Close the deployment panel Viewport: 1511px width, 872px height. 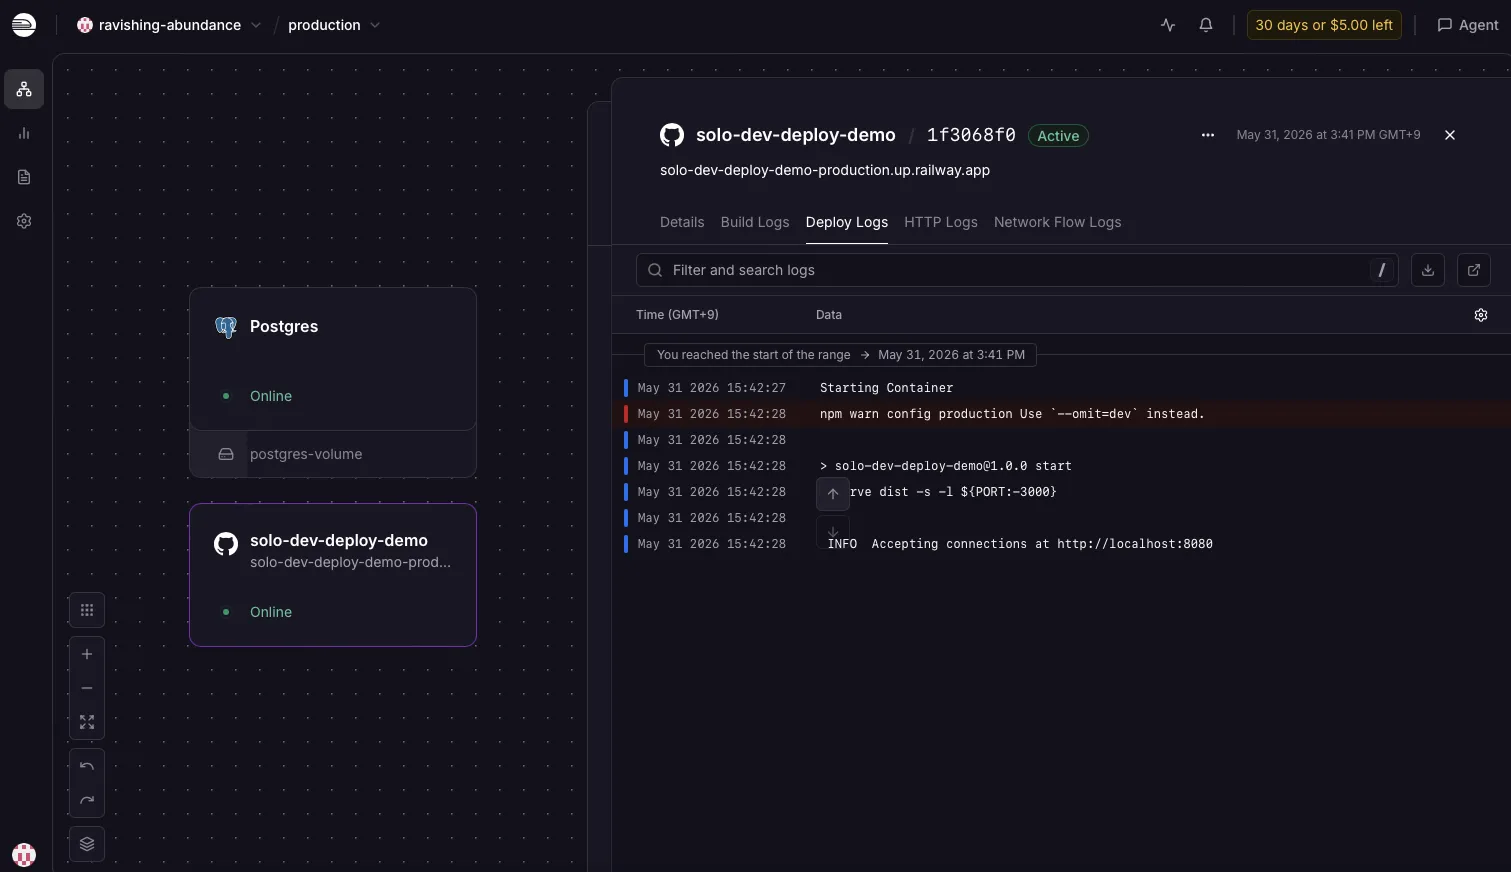point(1450,135)
